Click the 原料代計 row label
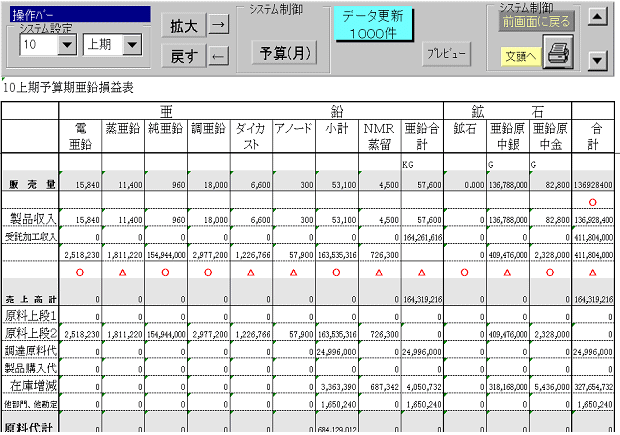Viewport: 620px width, 435px height. 28,427
